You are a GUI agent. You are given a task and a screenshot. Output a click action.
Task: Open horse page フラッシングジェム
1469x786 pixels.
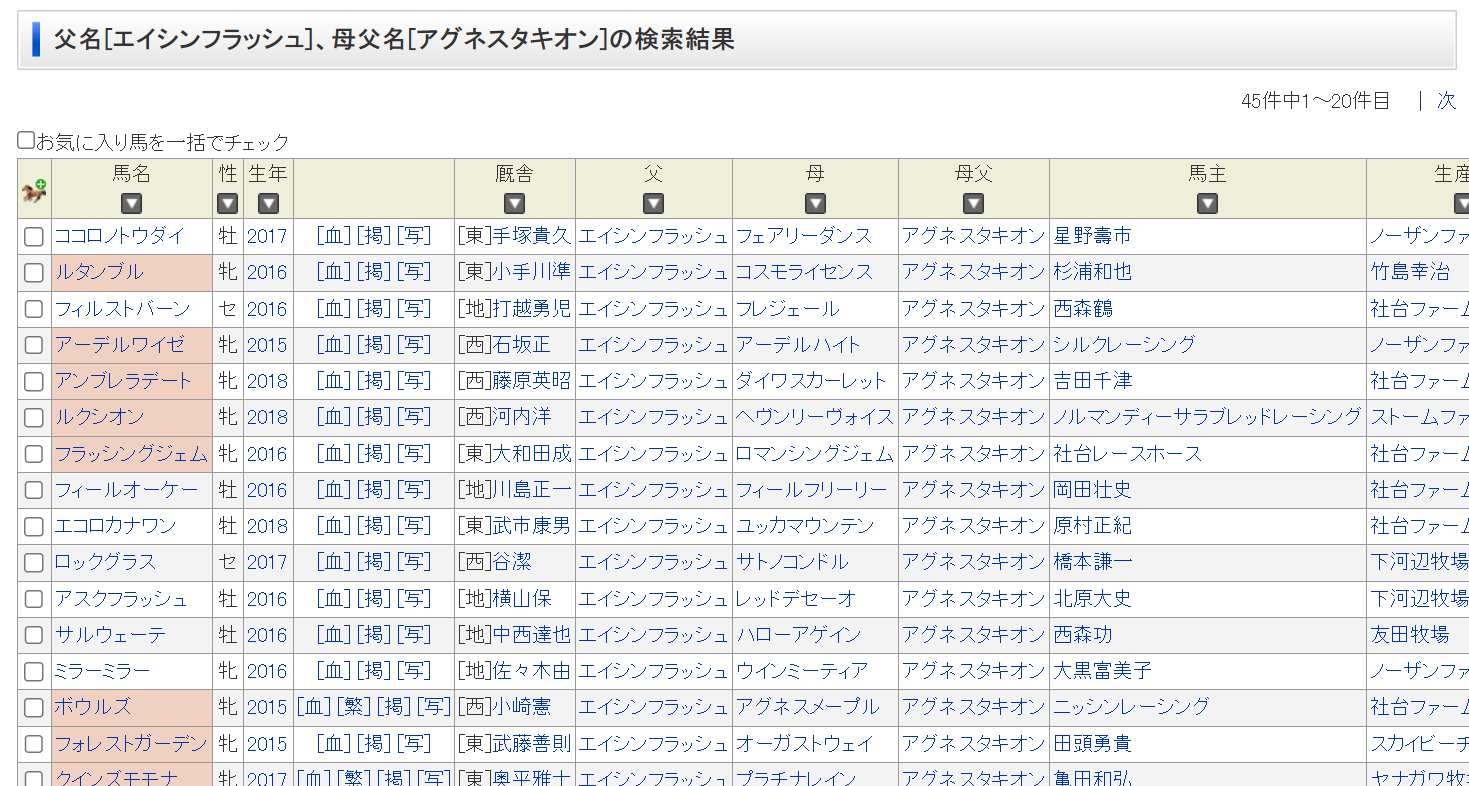131,454
